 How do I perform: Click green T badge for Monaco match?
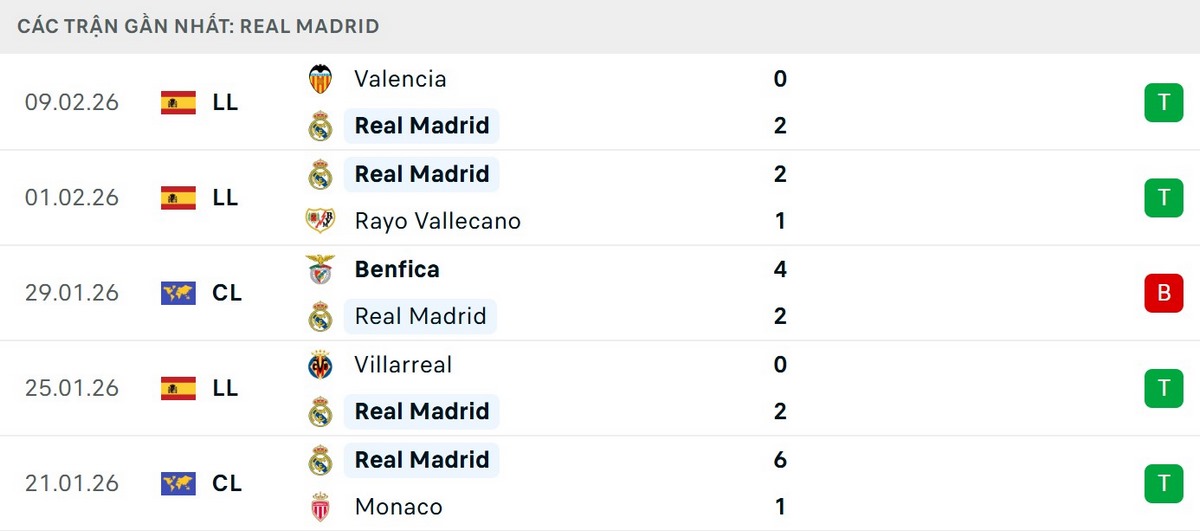pyautogui.click(x=1163, y=483)
